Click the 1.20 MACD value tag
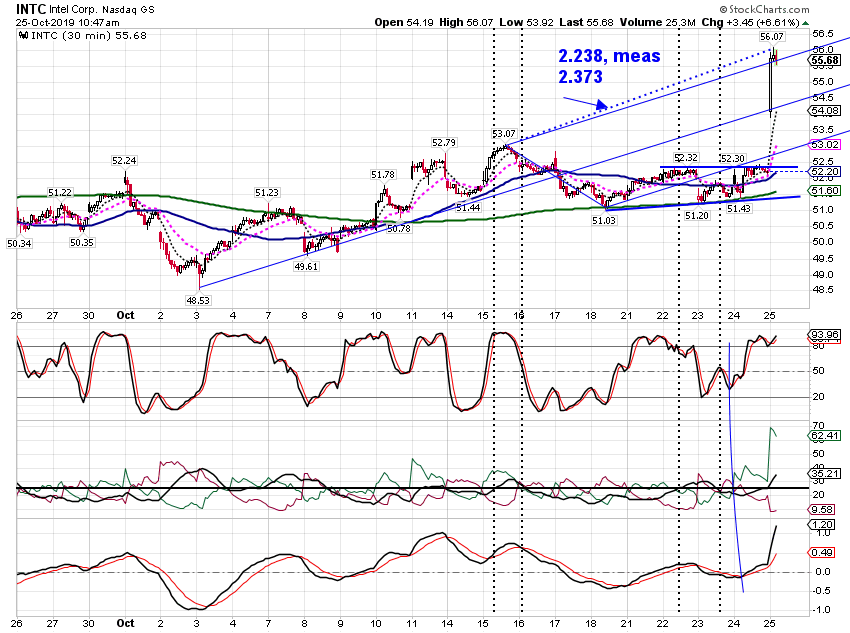The height and width of the screenshot is (633, 850). pyautogui.click(x=823, y=524)
